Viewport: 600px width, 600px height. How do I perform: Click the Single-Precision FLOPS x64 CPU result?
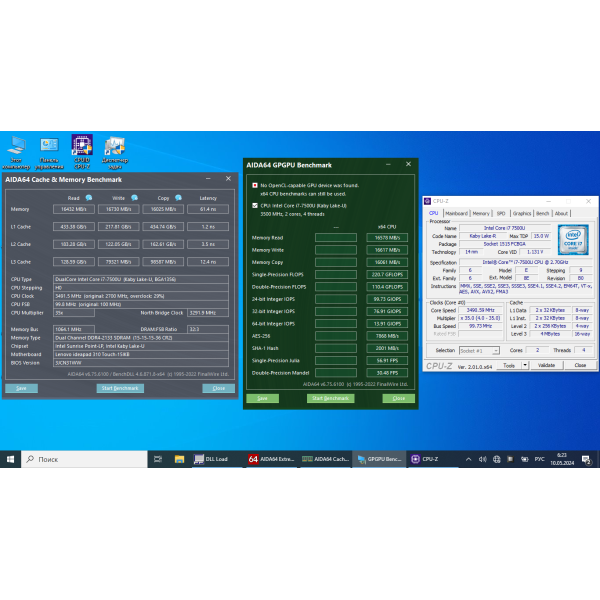pyautogui.click(x=387, y=274)
